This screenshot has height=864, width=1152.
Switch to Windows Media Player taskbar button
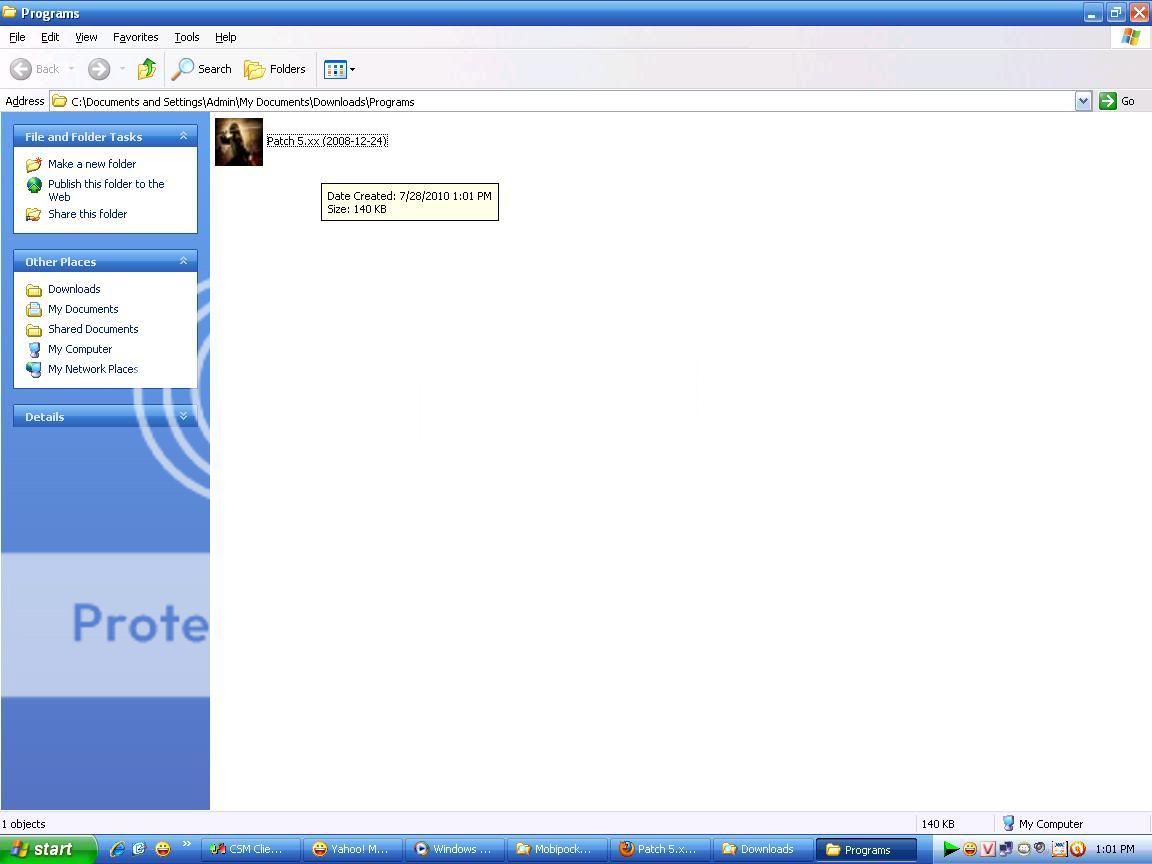click(456, 849)
